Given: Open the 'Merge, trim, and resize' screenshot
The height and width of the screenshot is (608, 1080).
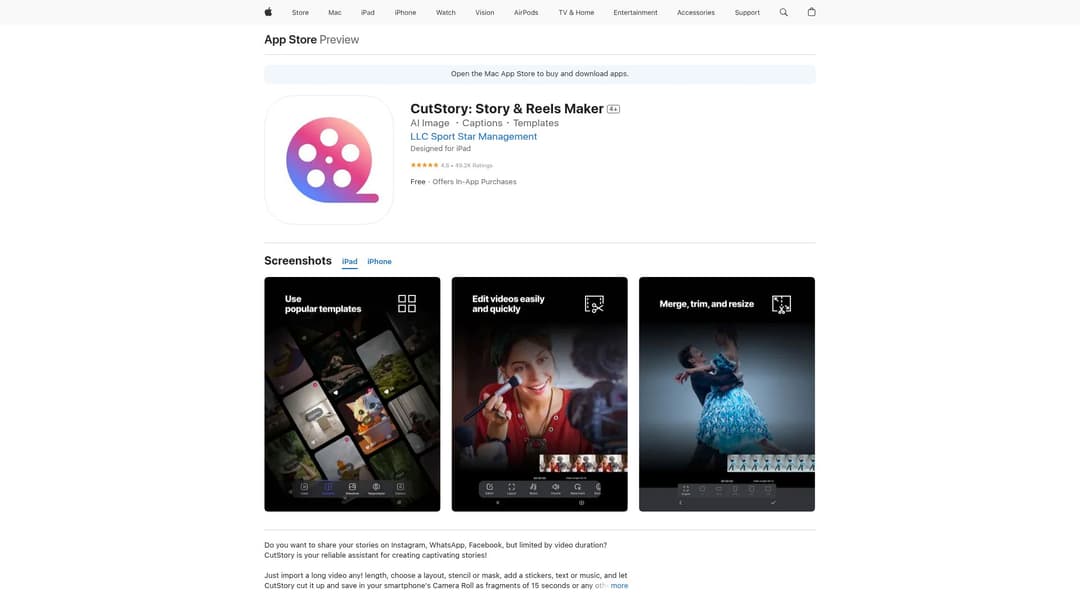Looking at the screenshot, I should click(727, 394).
